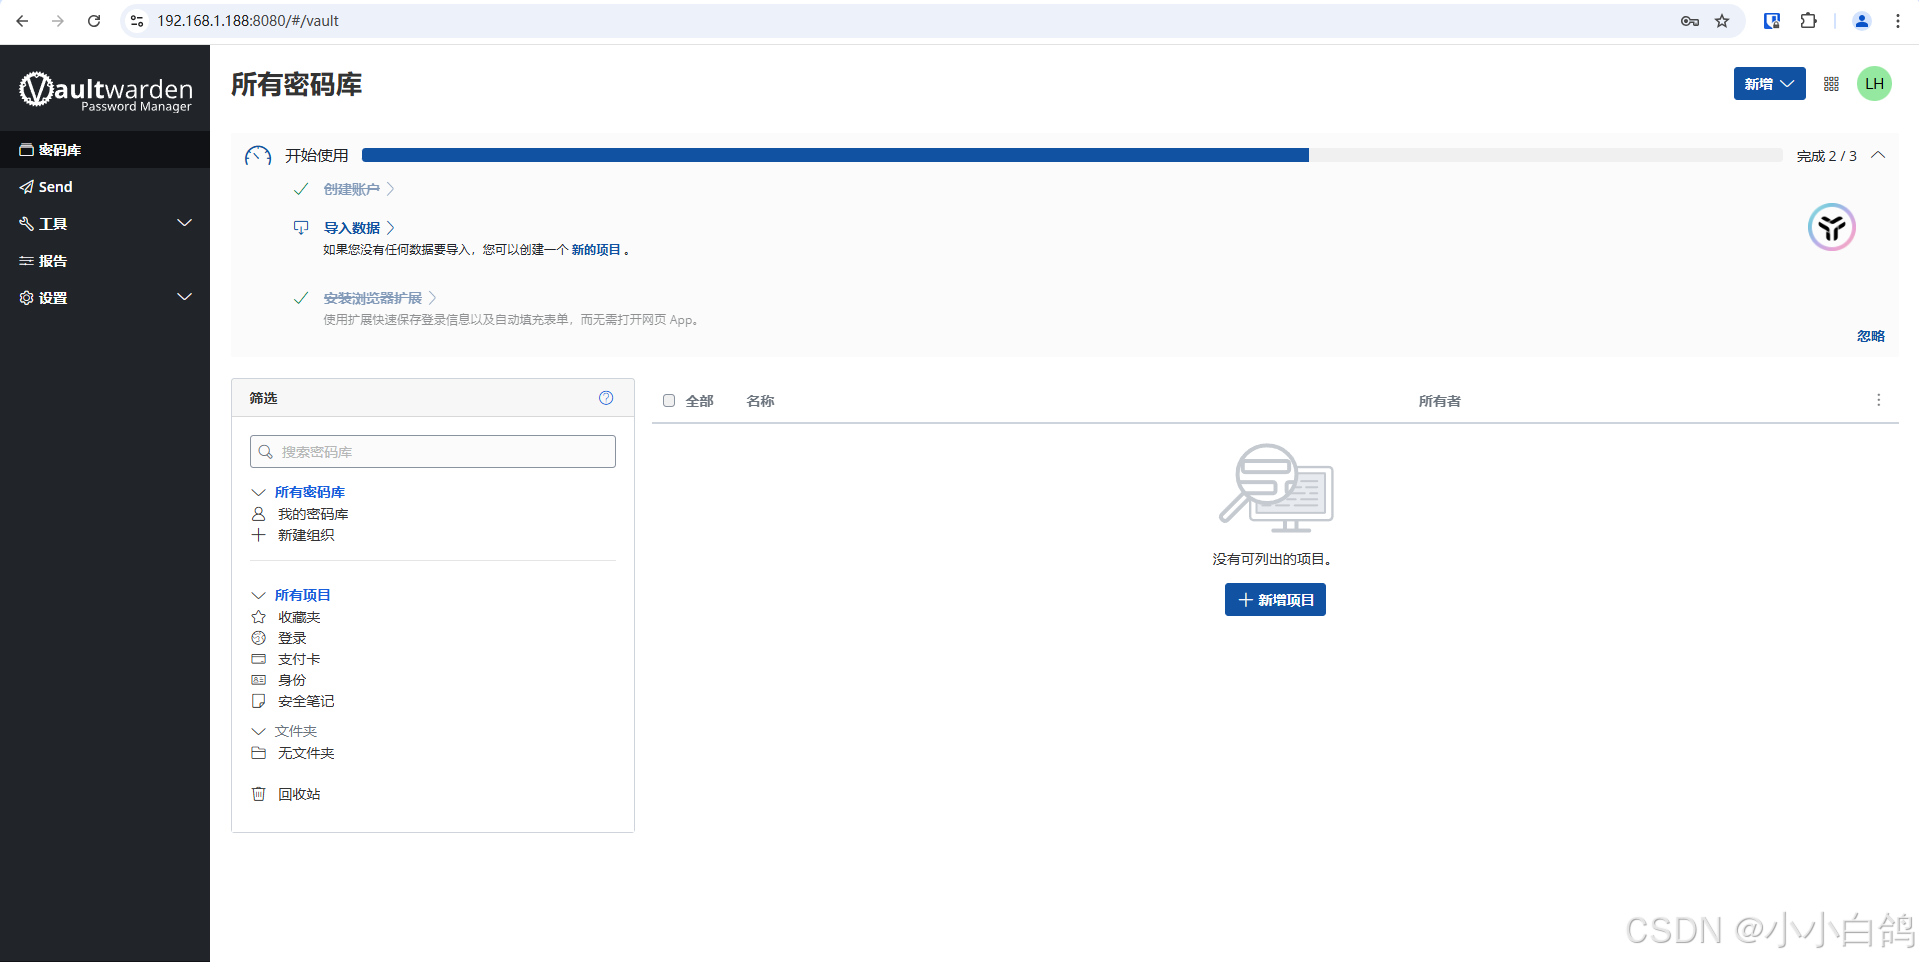Open the browser extensions puzzle icon
This screenshot has width=1919, height=962.
[x=1808, y=21]
